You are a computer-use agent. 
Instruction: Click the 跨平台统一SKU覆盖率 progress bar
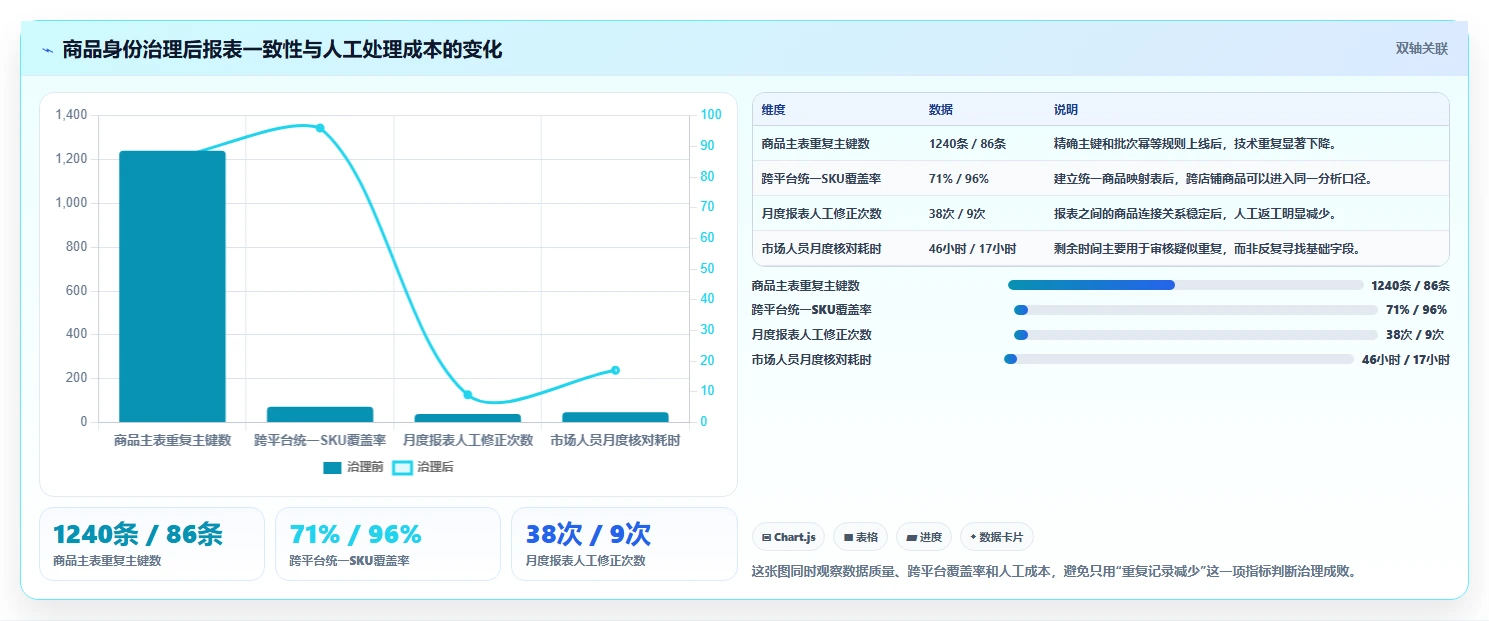coord(1196,310)
